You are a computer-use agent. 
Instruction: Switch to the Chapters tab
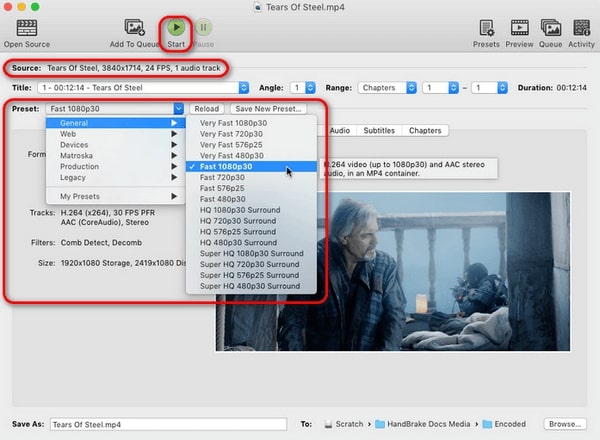pos(425,130)
